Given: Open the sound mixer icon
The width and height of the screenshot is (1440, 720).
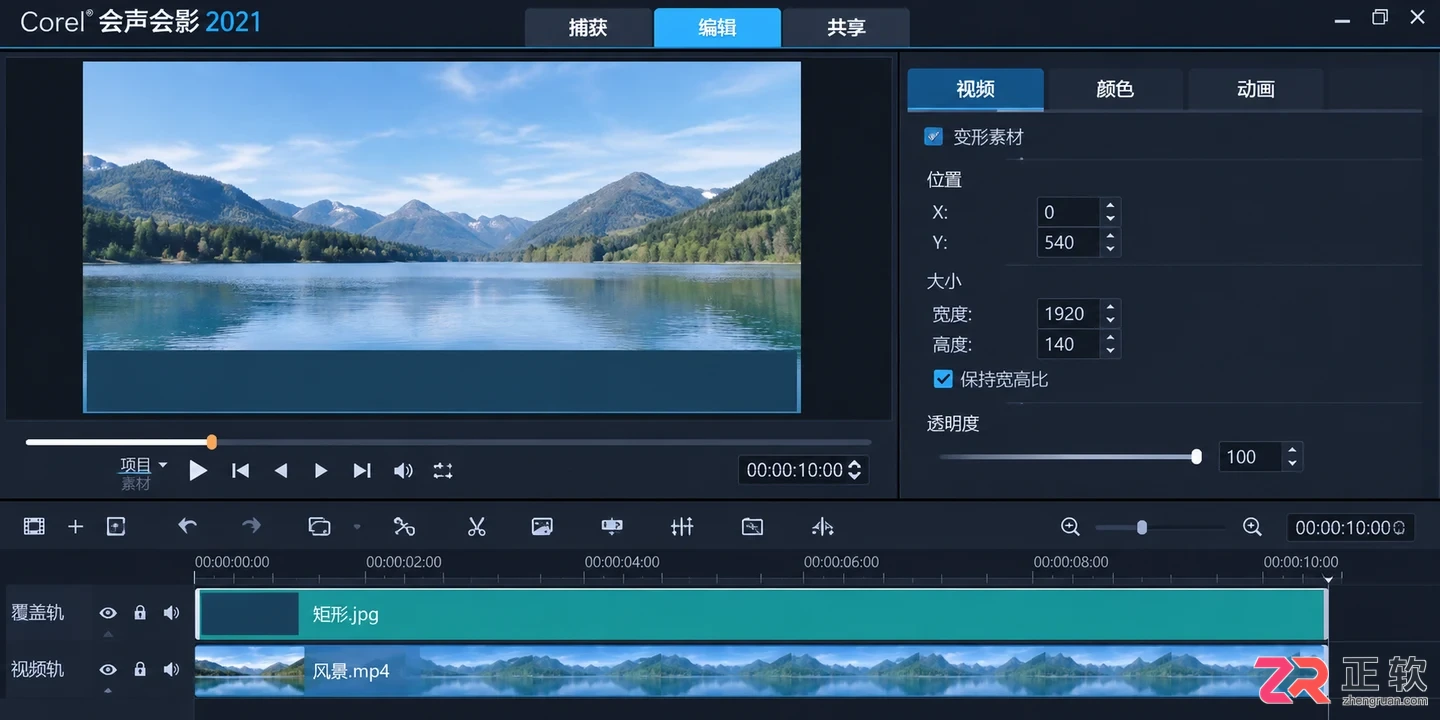Looking at the screenshot, I should (x=682, y=527).
